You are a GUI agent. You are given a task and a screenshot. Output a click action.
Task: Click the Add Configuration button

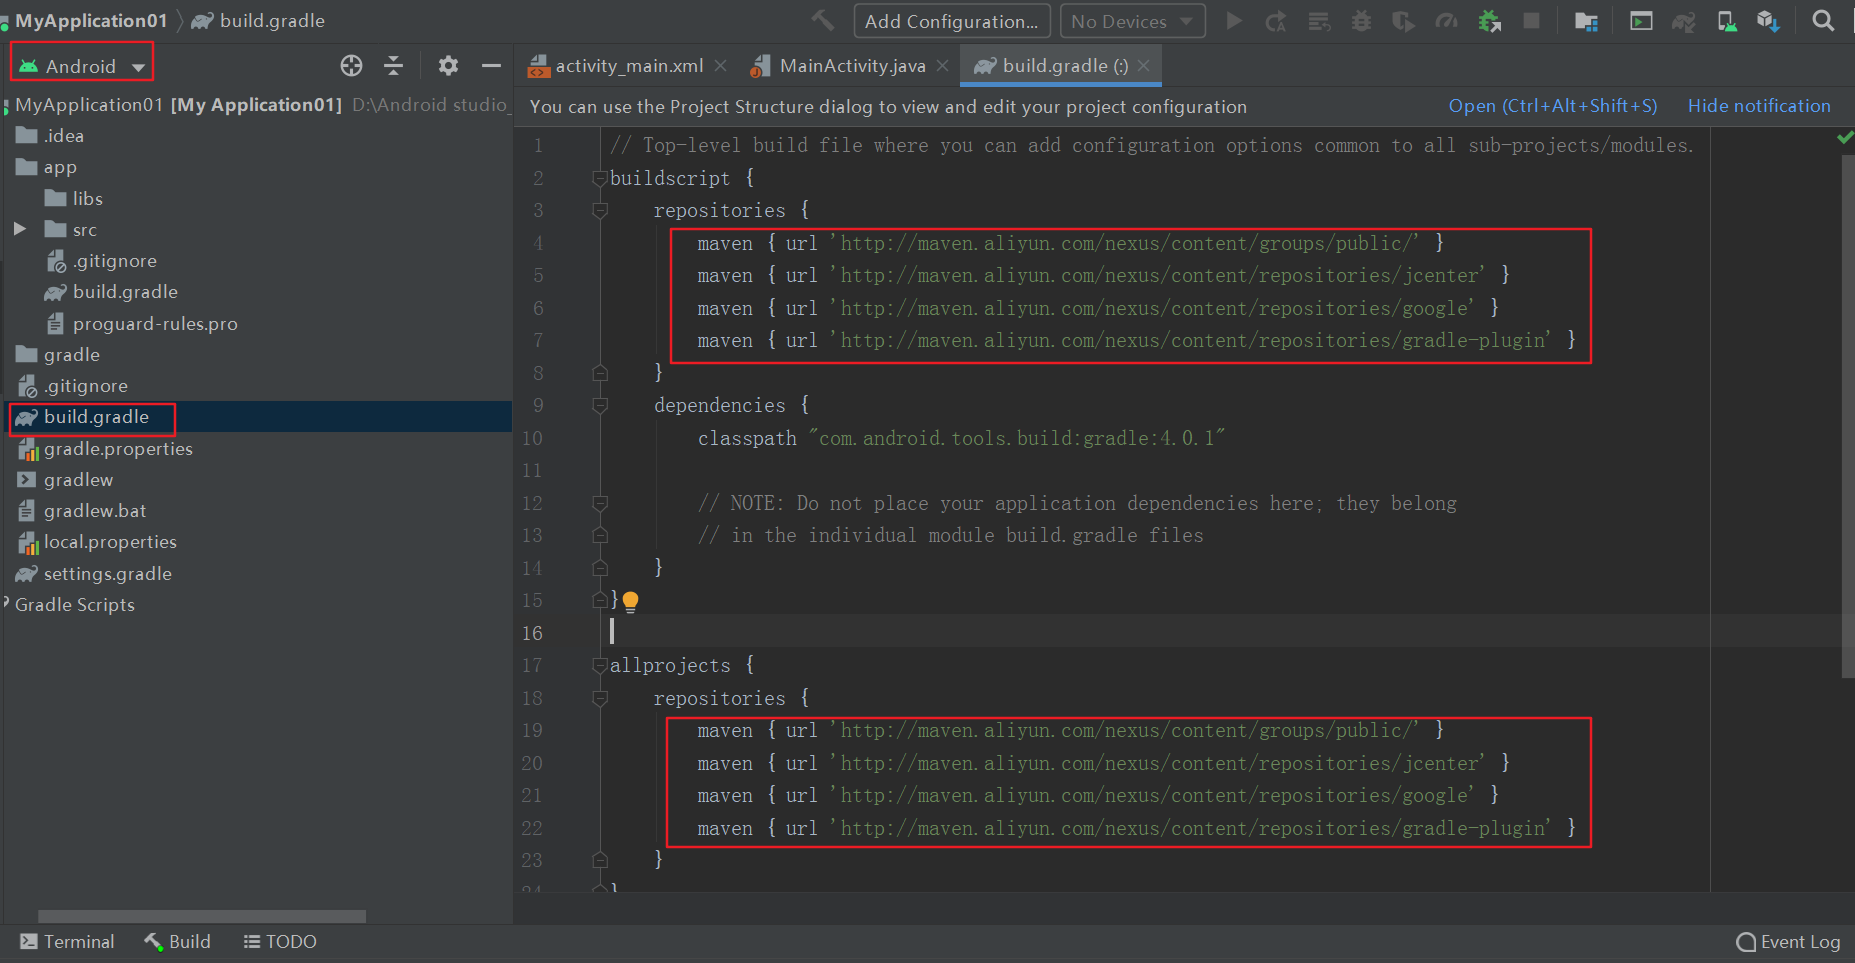(x=951, y=21)
